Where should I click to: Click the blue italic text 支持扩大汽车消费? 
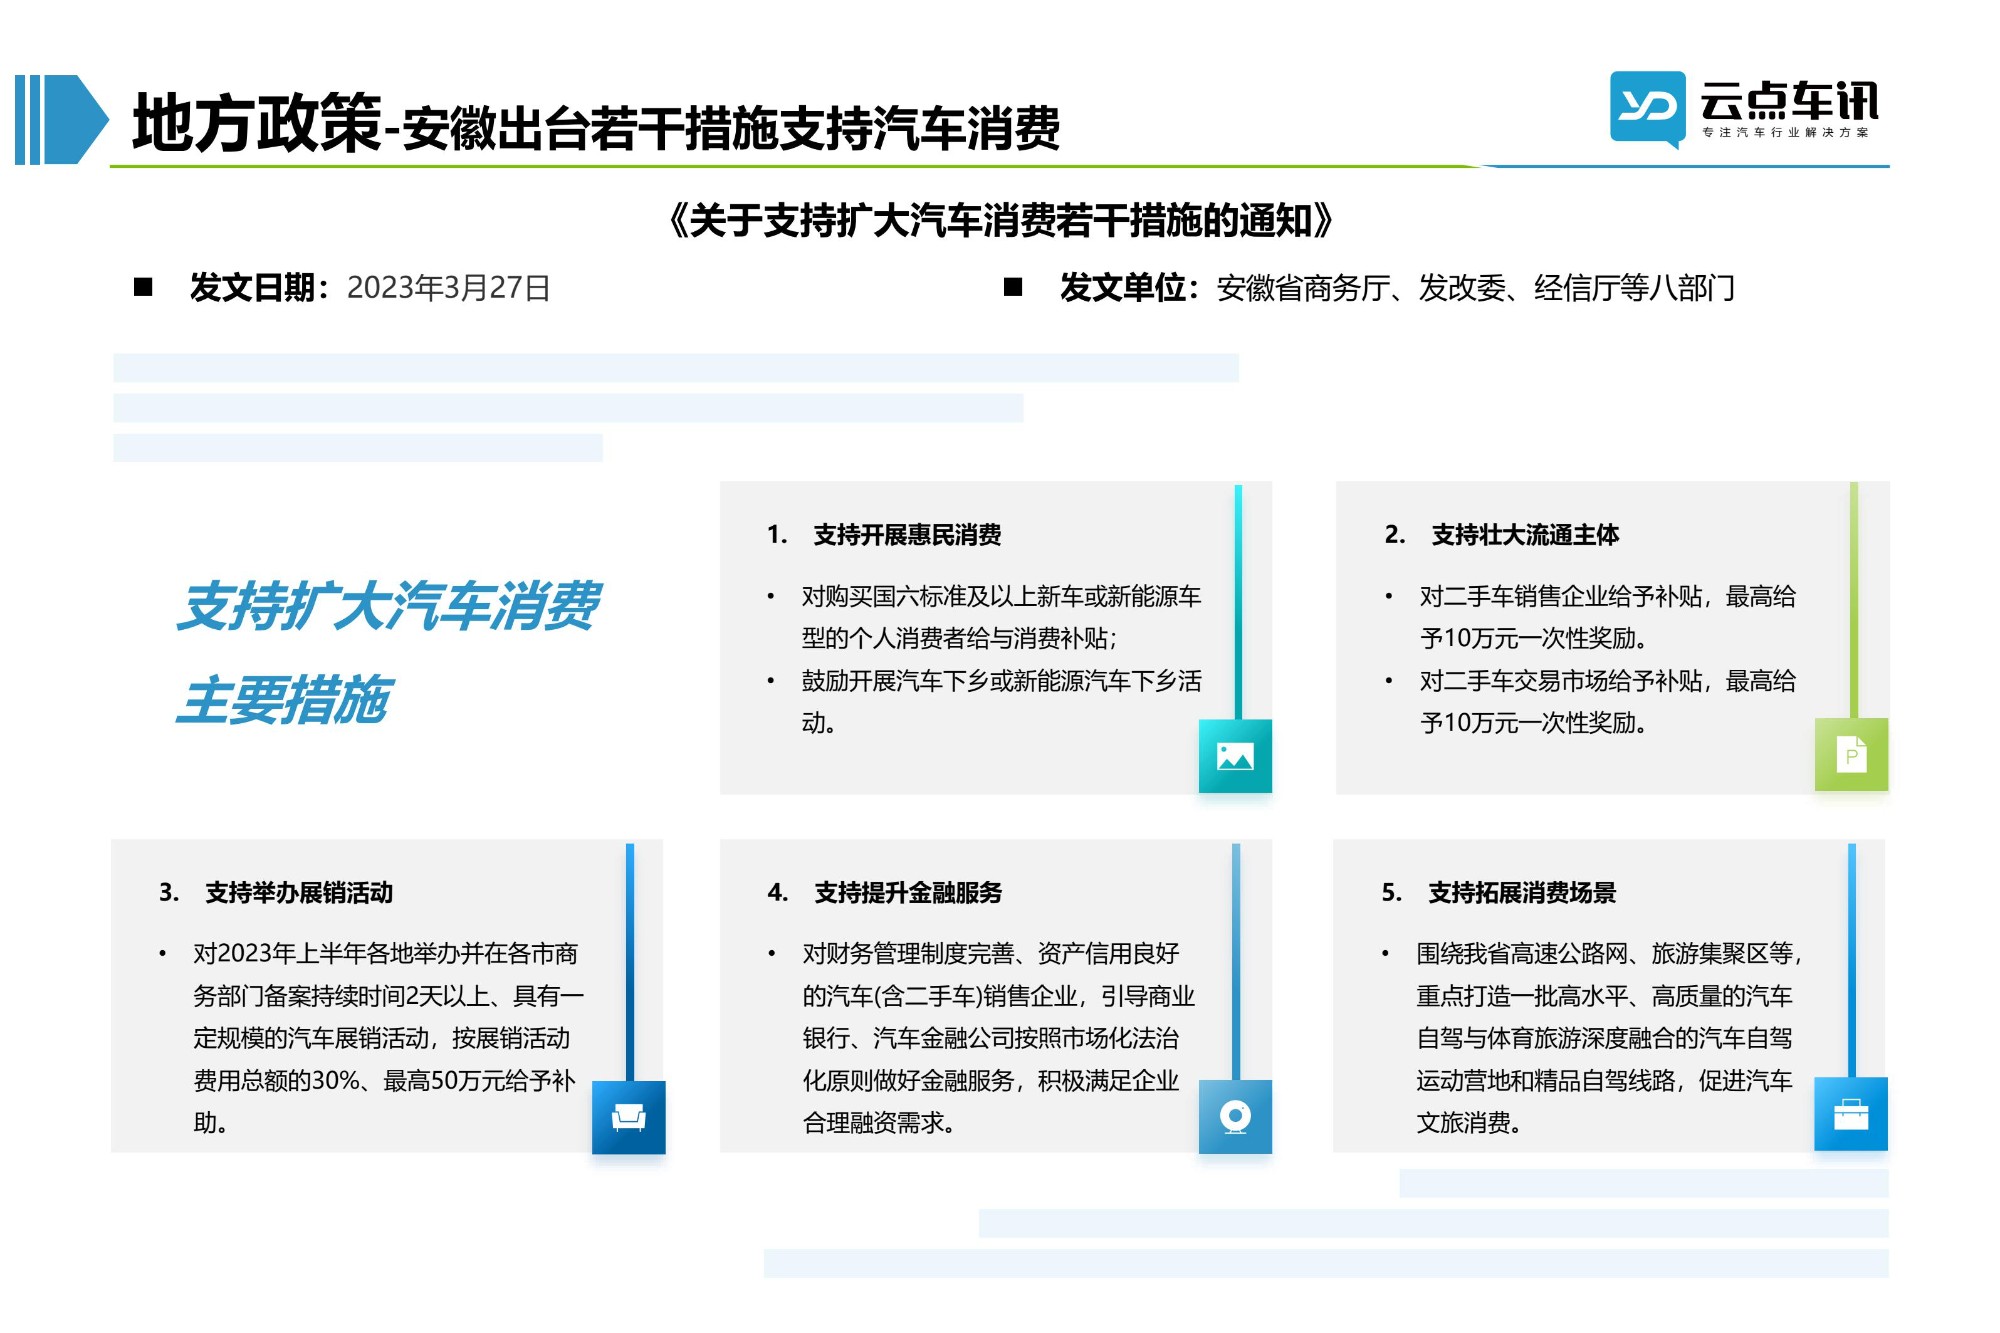click(x=388, y=606)
